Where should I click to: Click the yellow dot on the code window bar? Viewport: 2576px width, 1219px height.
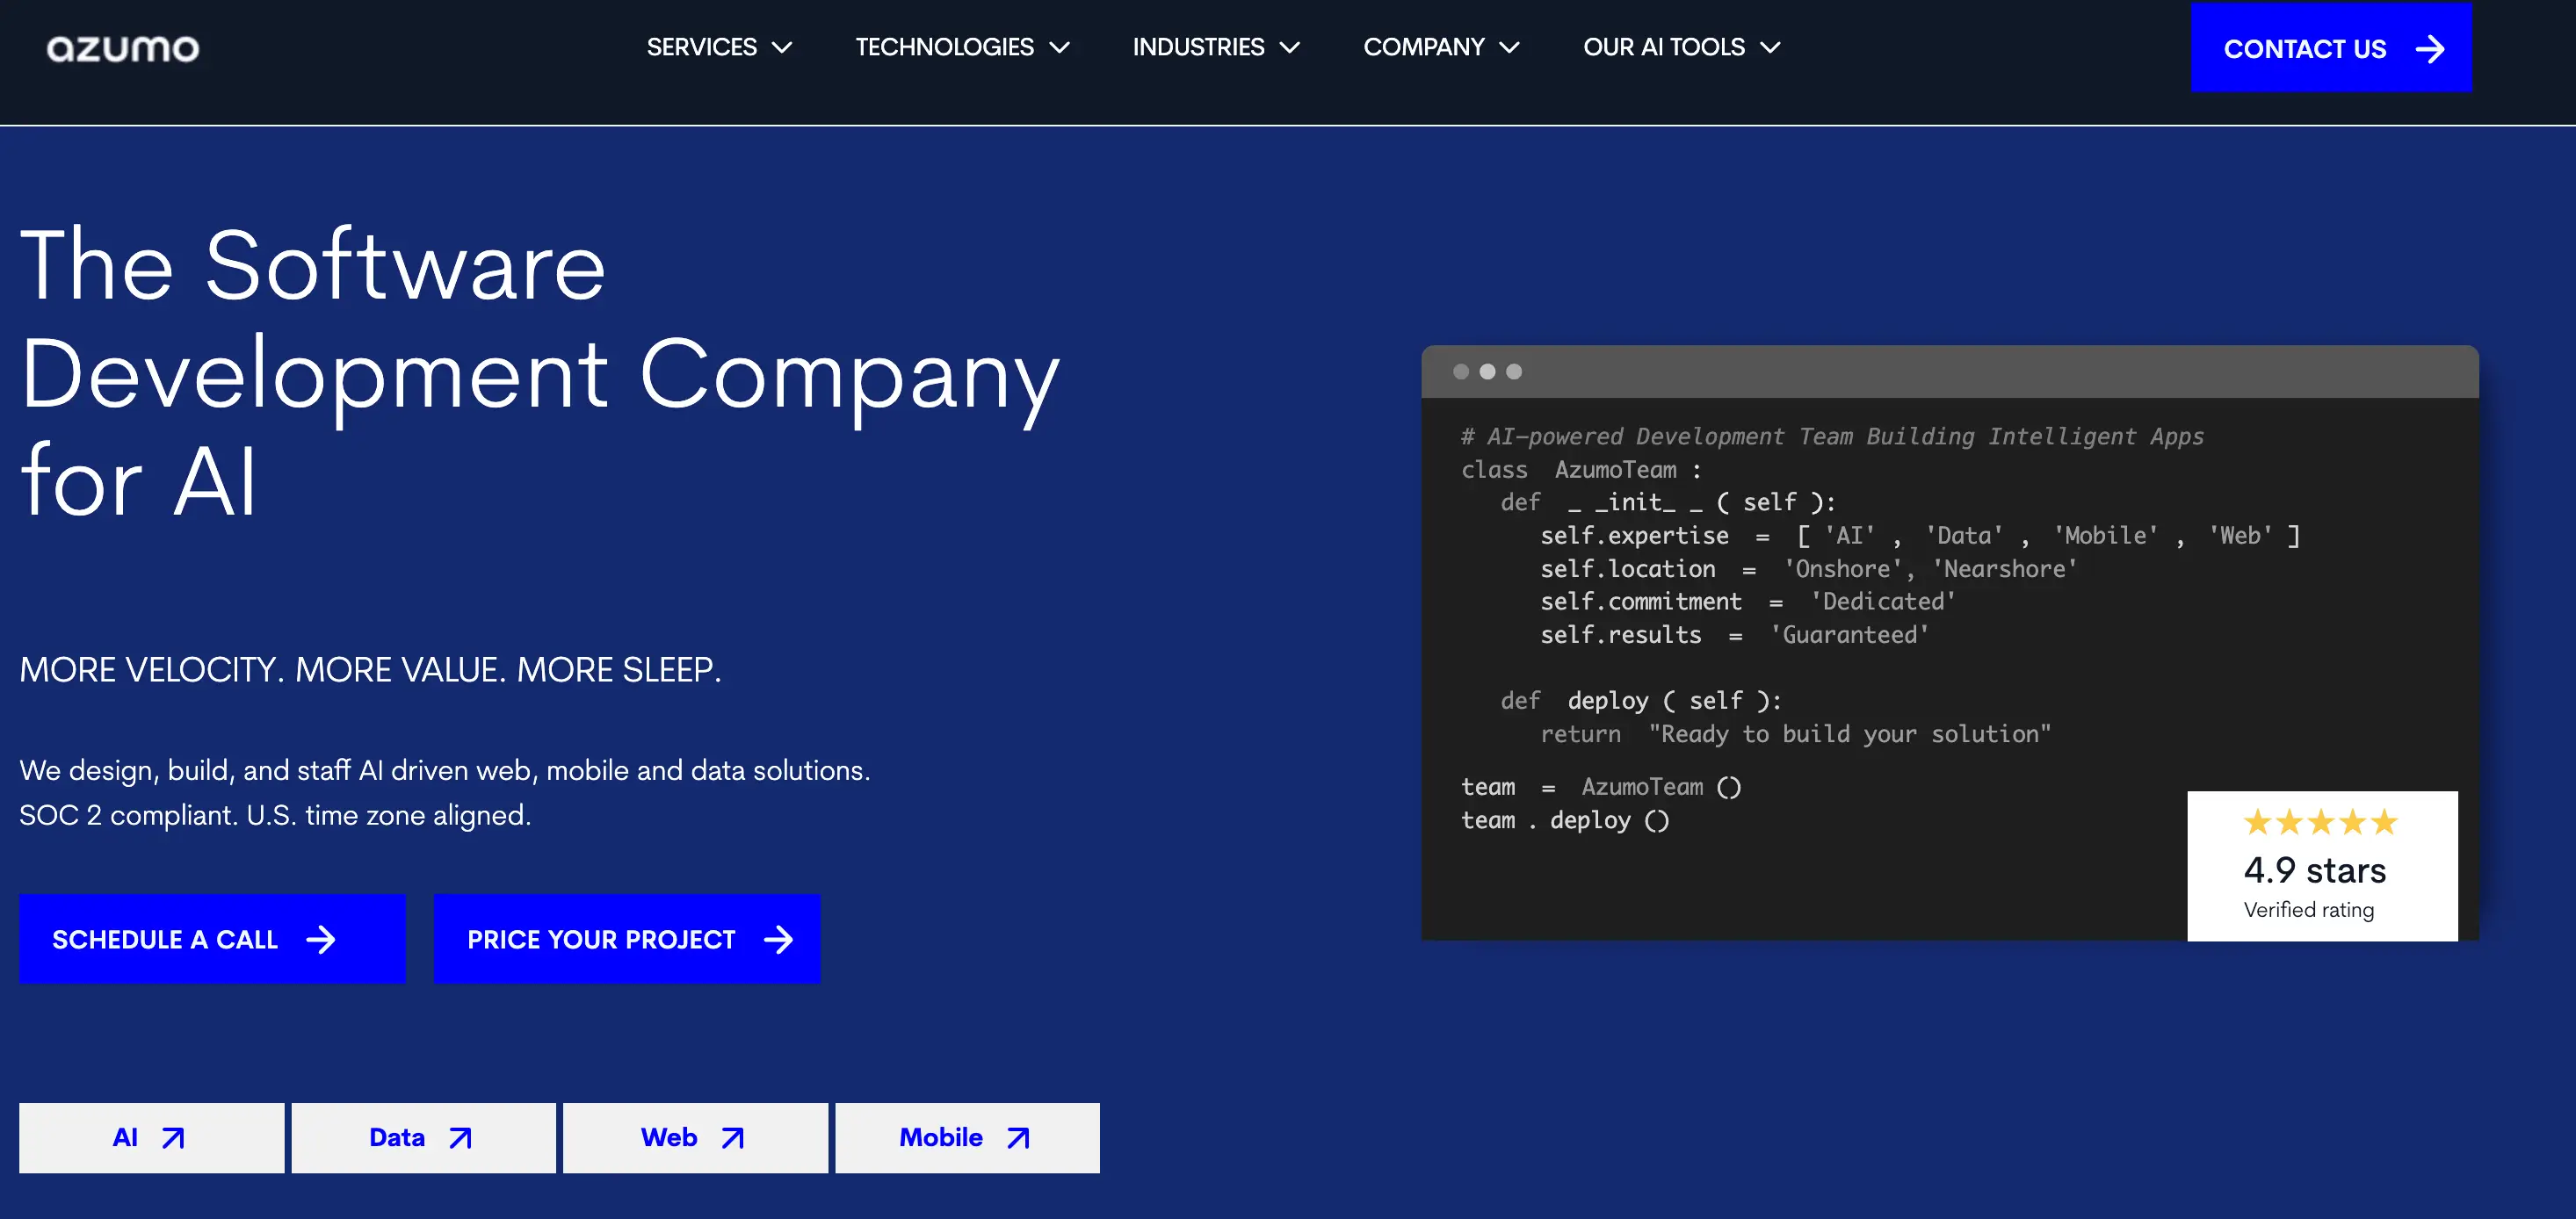click(1488, 372)
